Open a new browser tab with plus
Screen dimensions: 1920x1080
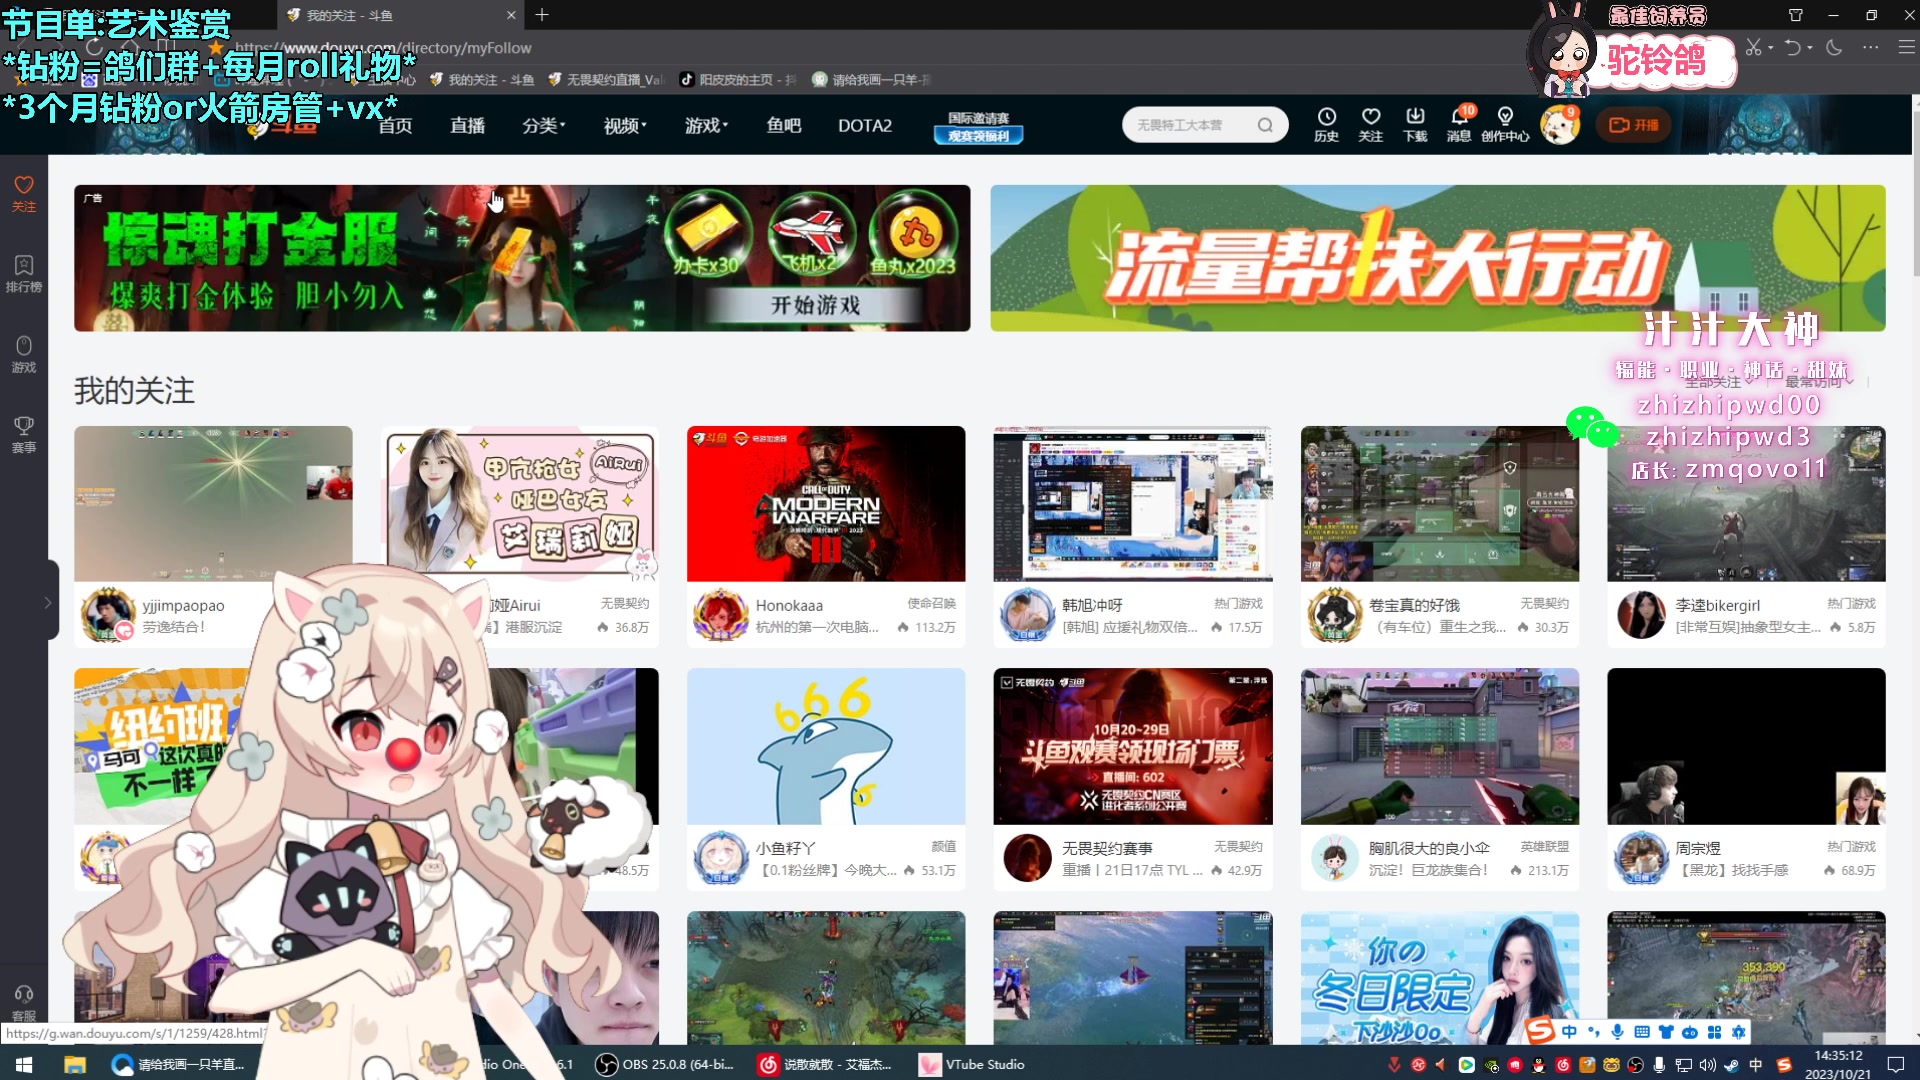[541, 15]
